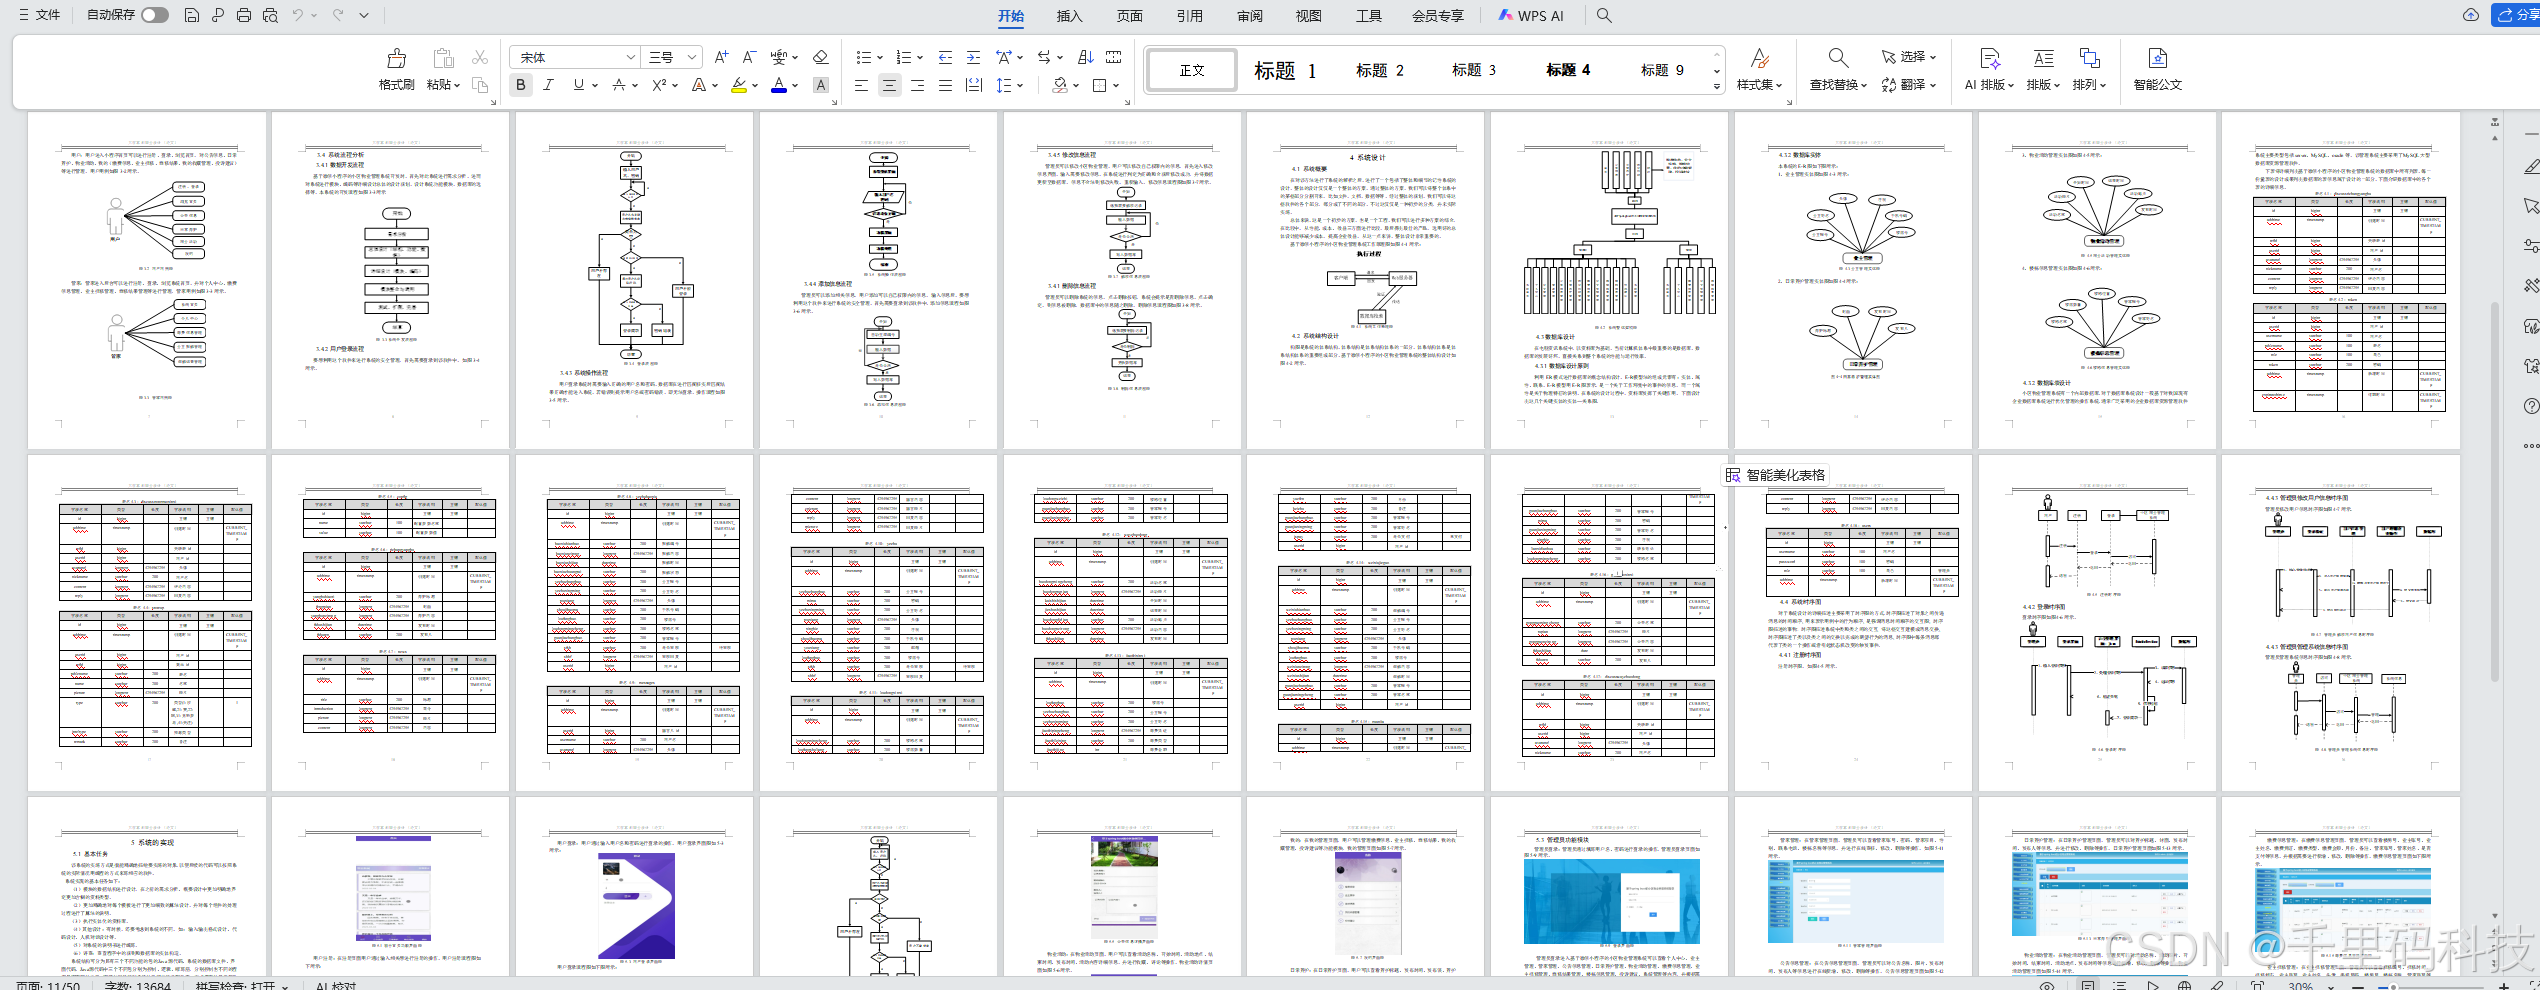This screenshot has width=2540, height=990.
Task: Click the sort A-Z icon
Action: pyautogui.click(x=1086, y=57)
